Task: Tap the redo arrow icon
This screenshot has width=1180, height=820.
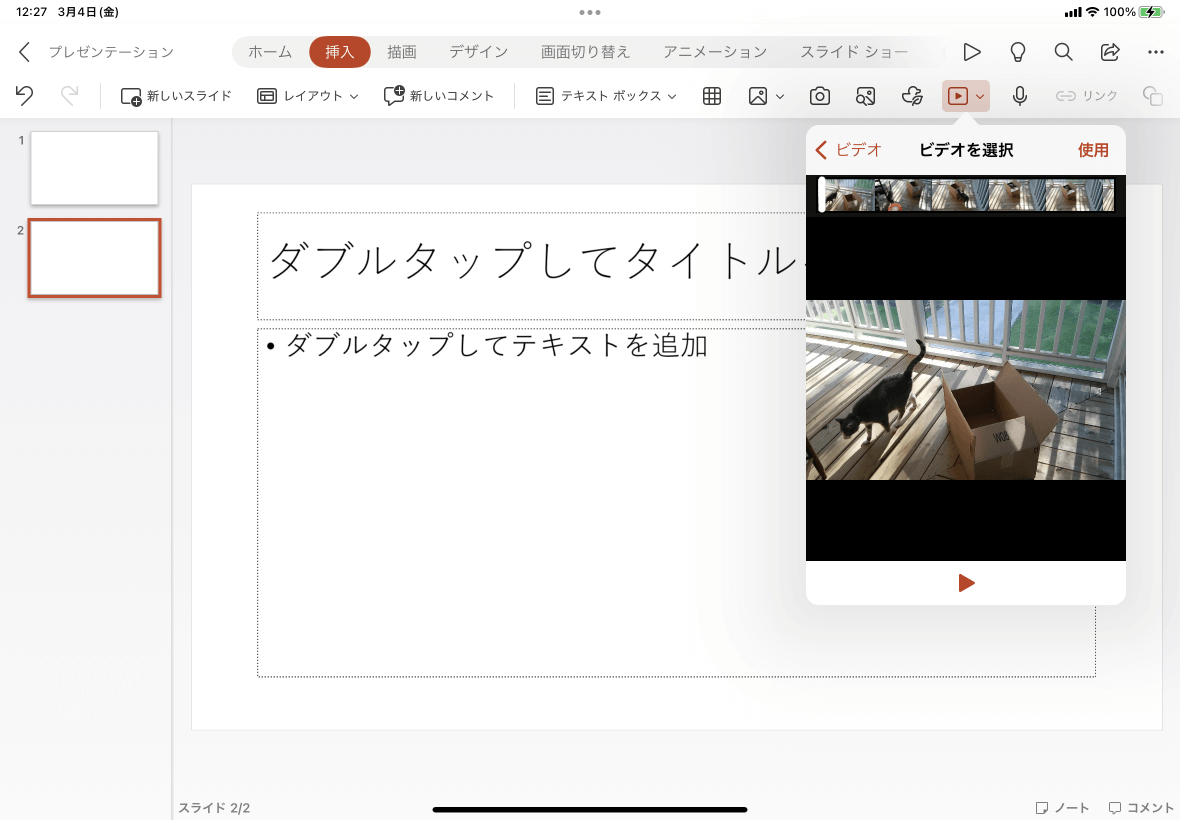Action: tap(69, 96)
